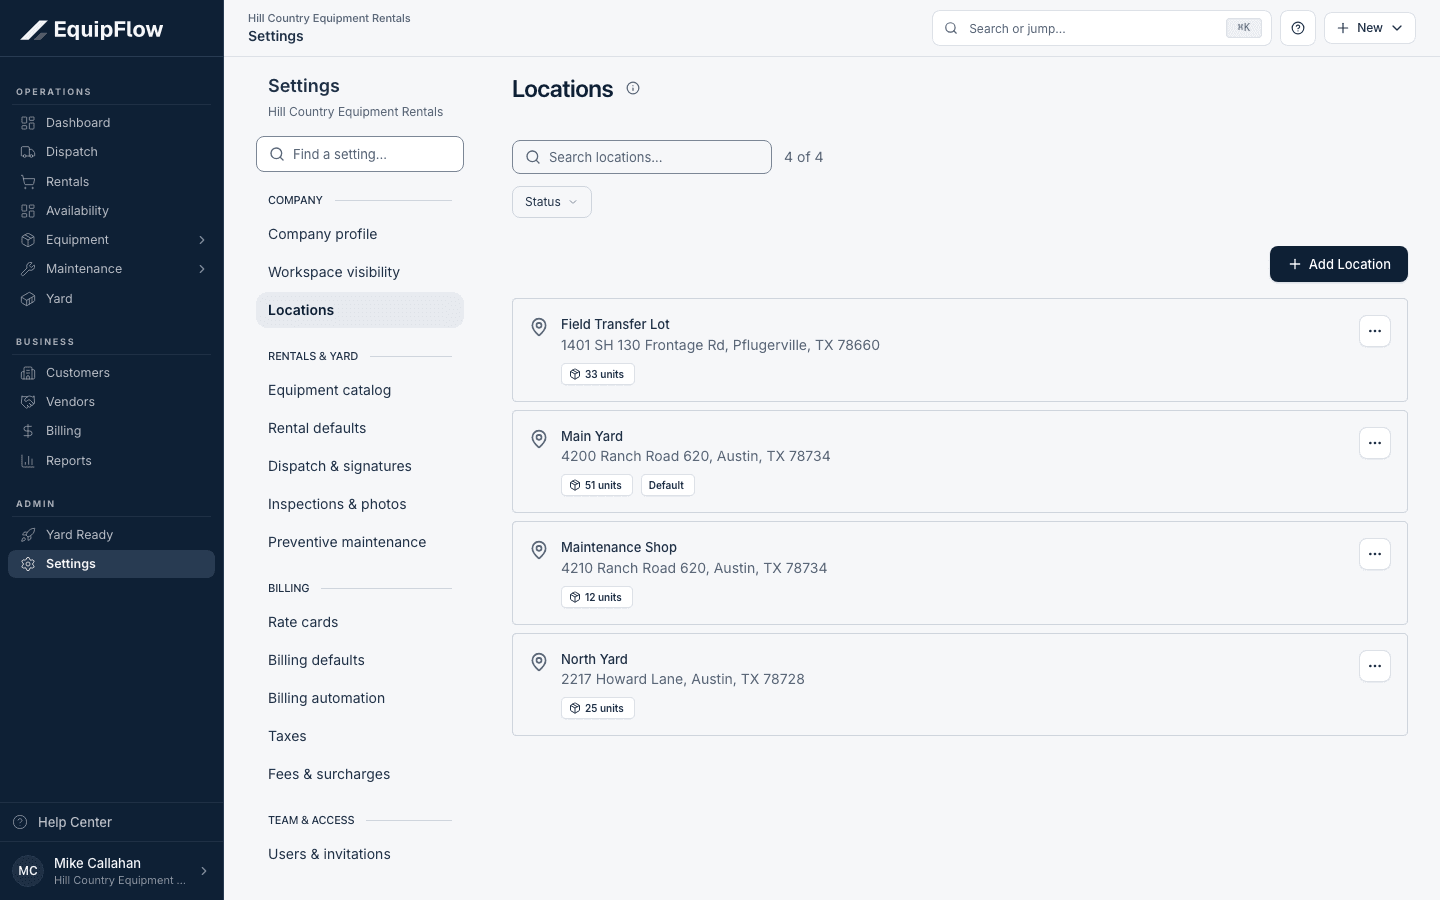This screenshot has width=1440, height=900.
Task: Expand Mike Callahan account chevron
Action: [x=204, y=871]
